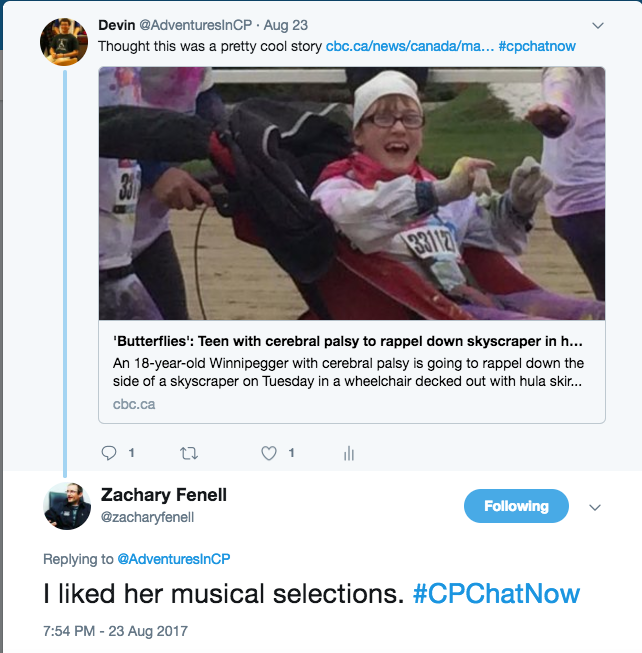This screenshot has width=642, height=653.
Task: Click Zachary Fenell's profile avatar
Action: tap(68, 505)
